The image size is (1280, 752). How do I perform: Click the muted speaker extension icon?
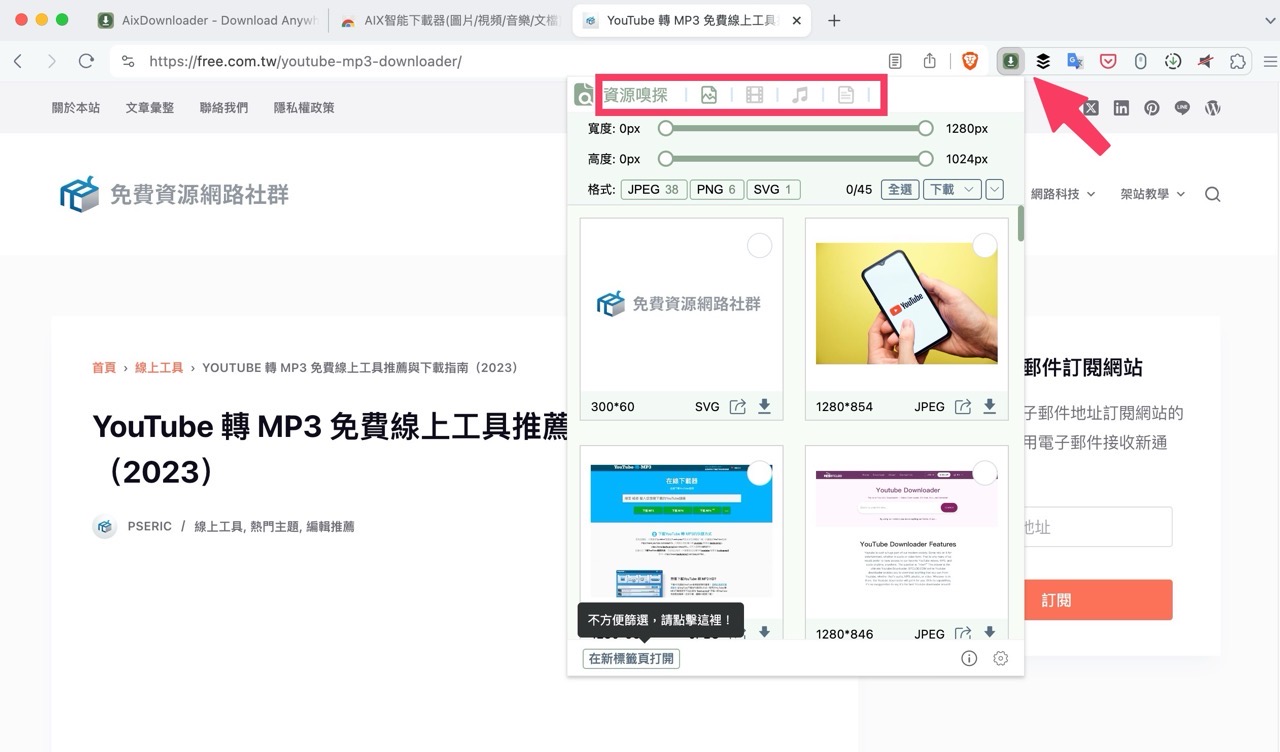point(1205,61)
